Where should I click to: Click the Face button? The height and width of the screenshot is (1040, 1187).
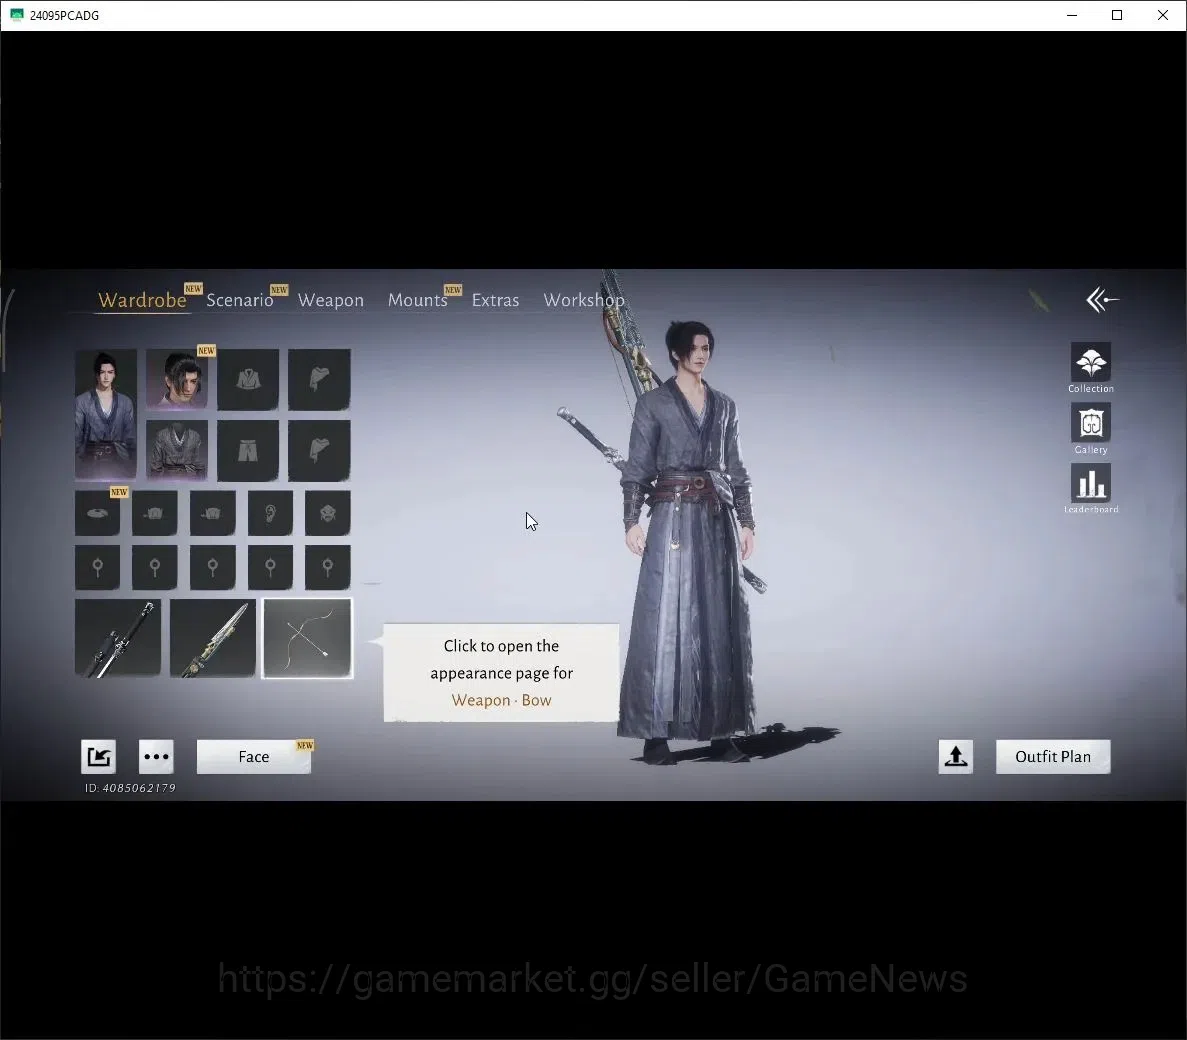(x=254, y=756)
